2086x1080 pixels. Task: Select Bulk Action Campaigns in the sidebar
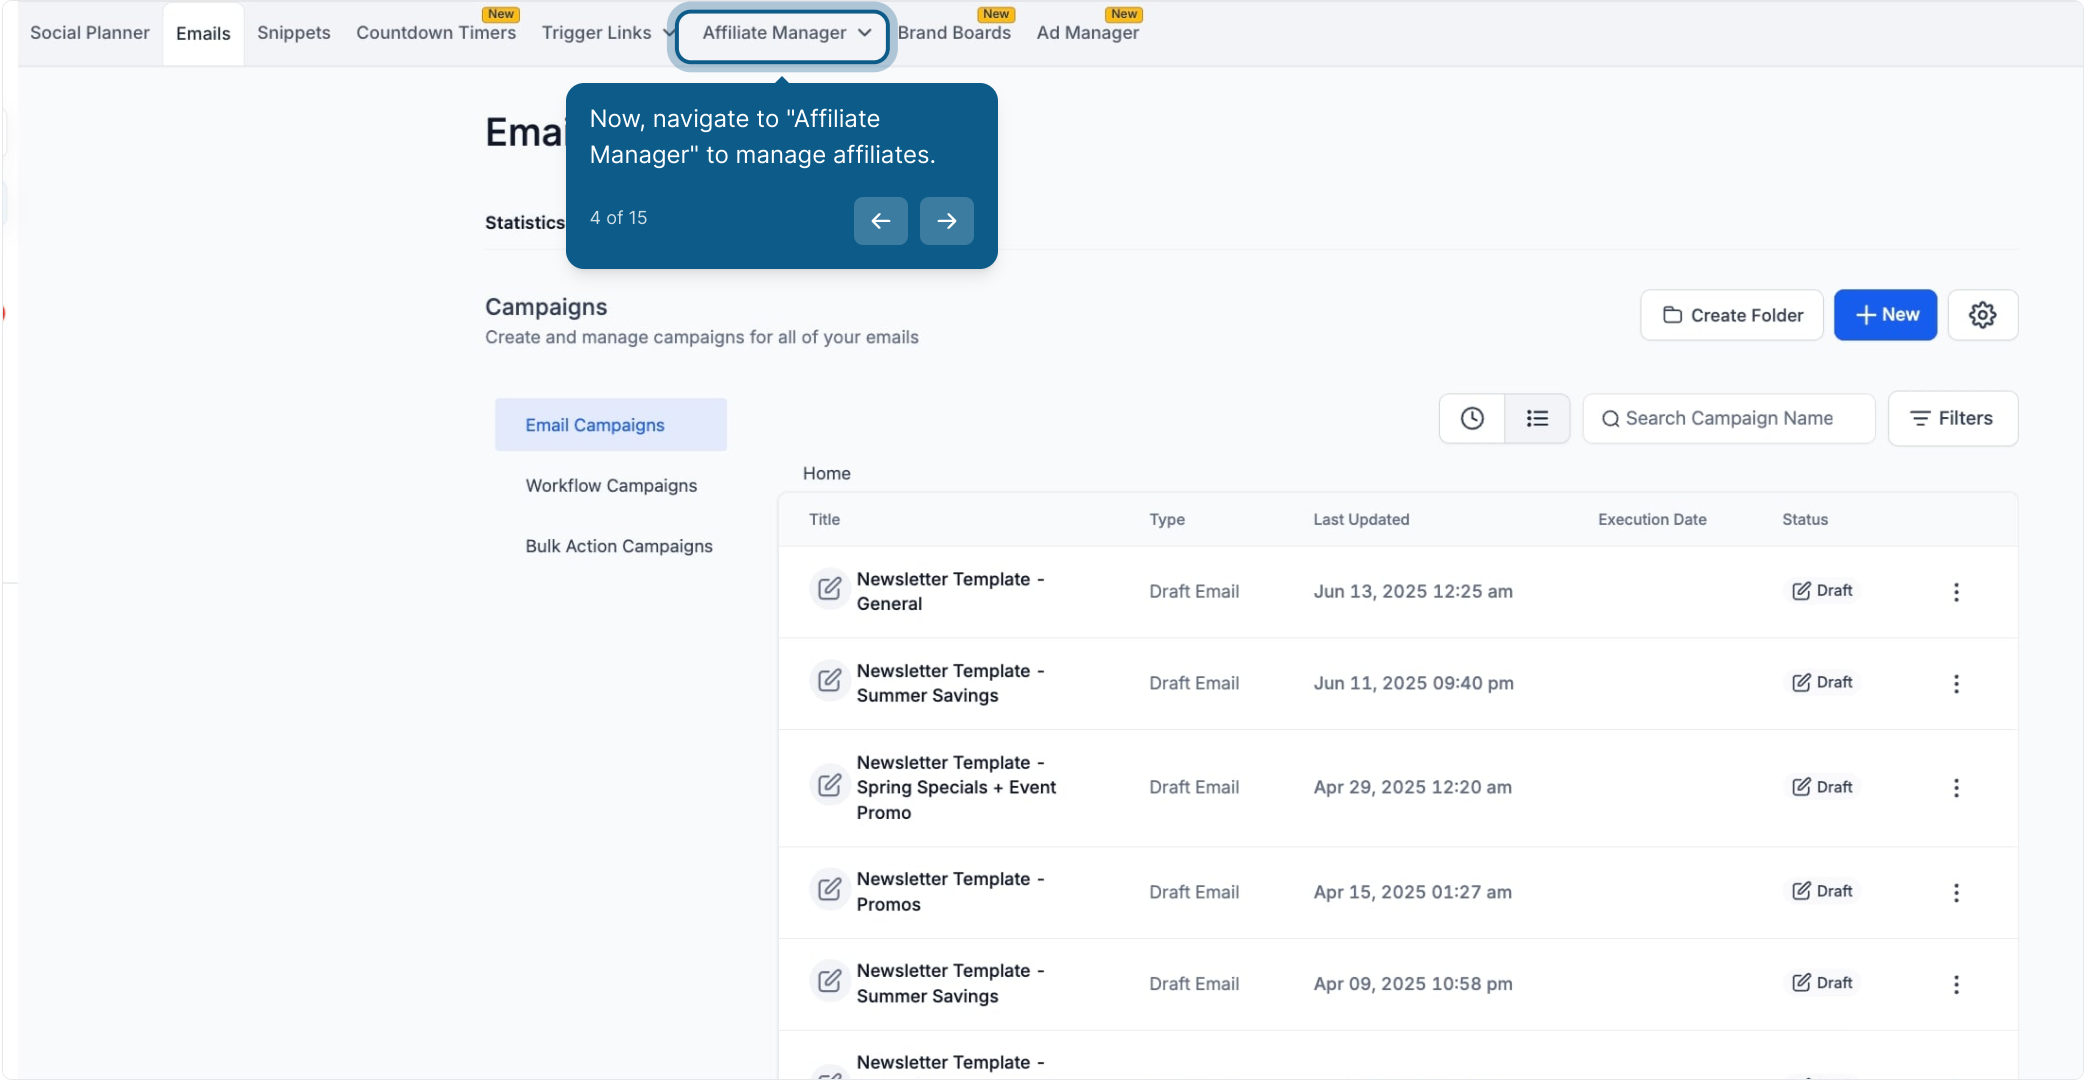[x=619, y=546]
